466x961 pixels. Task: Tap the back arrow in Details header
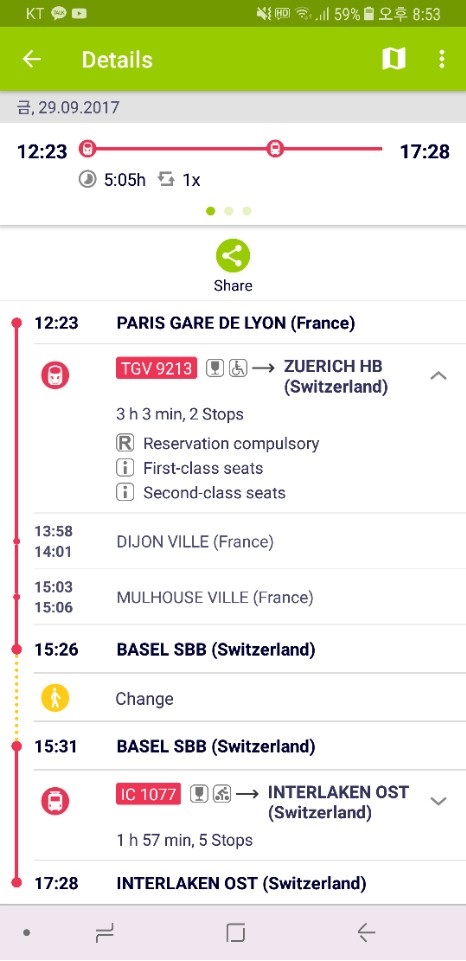tap(31, 59)
